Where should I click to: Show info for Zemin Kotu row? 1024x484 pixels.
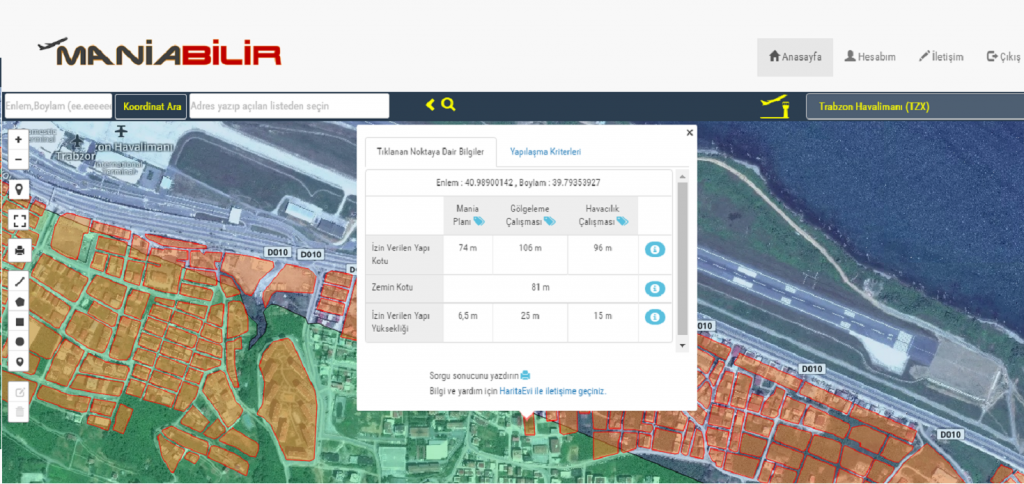click(x=654, y=289)
